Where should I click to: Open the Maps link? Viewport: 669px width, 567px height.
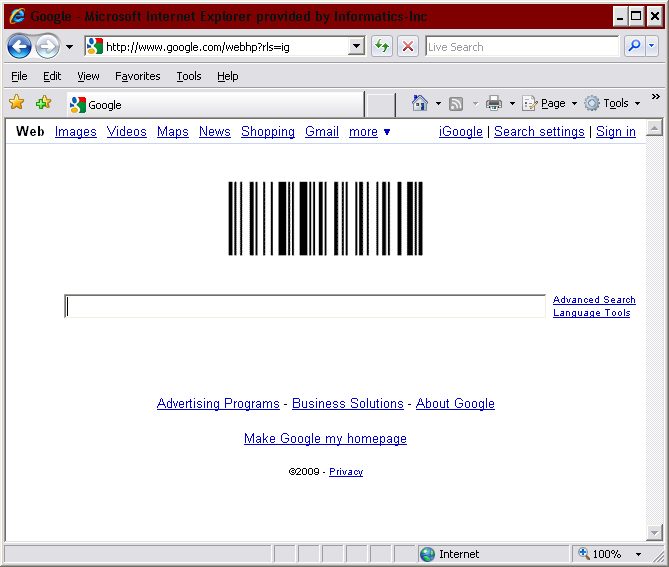click(173, 132)
